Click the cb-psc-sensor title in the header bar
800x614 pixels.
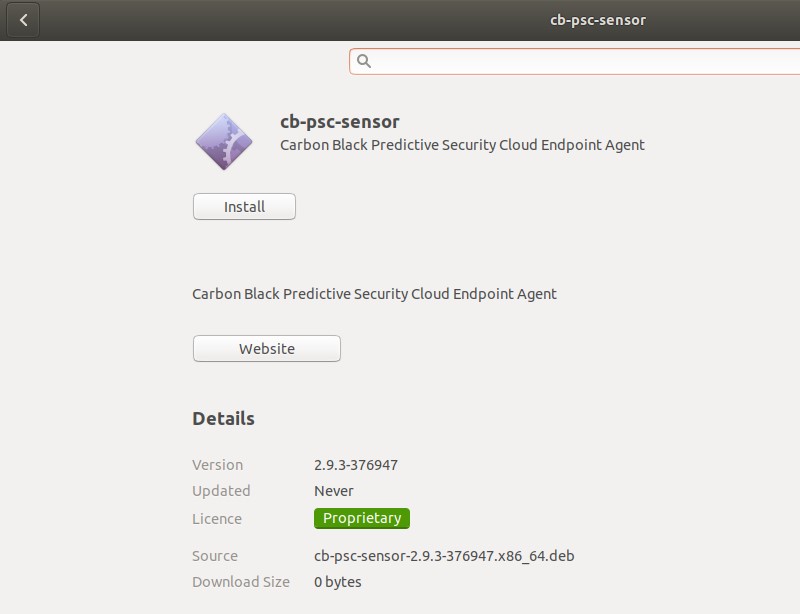pos(597,19)
